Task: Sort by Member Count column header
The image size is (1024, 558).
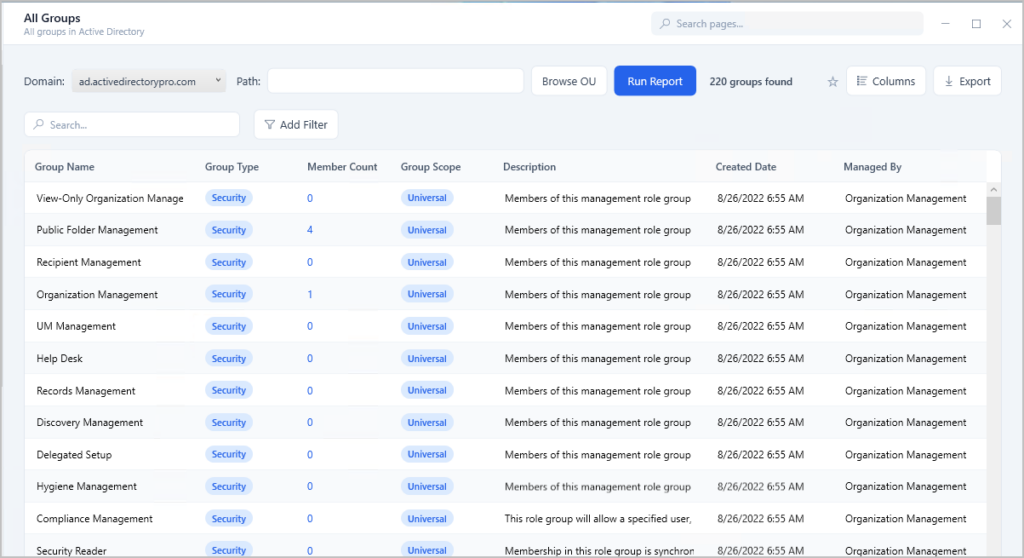Action: point(342,167)
